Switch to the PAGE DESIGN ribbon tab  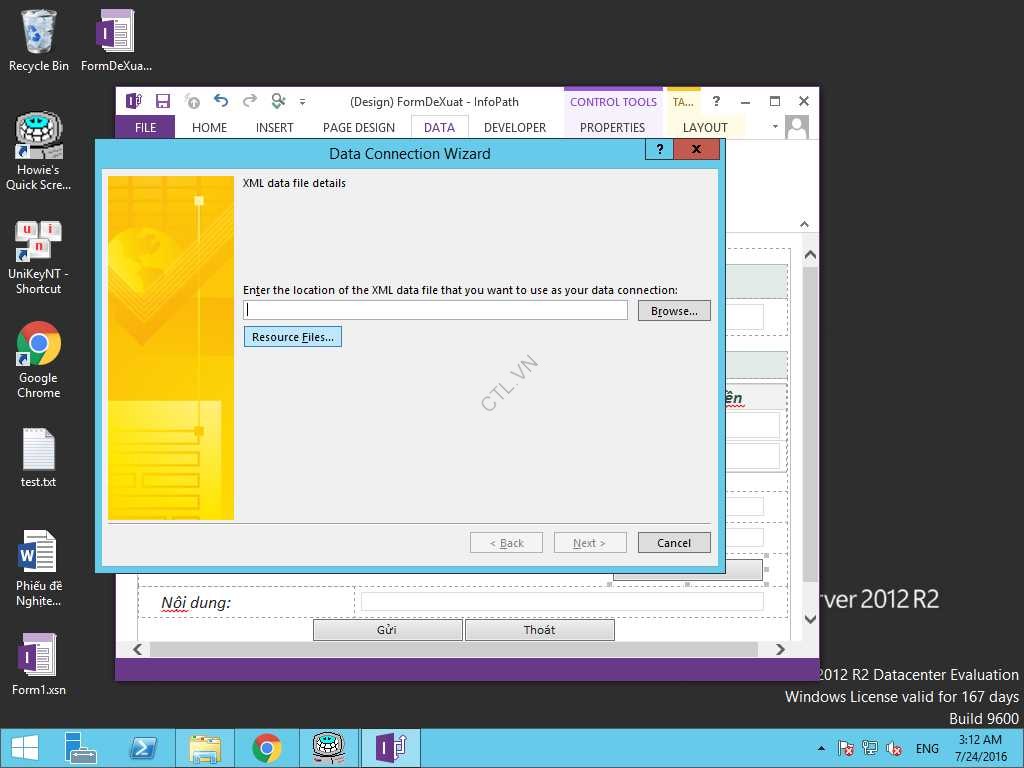[x=359, y=128]
